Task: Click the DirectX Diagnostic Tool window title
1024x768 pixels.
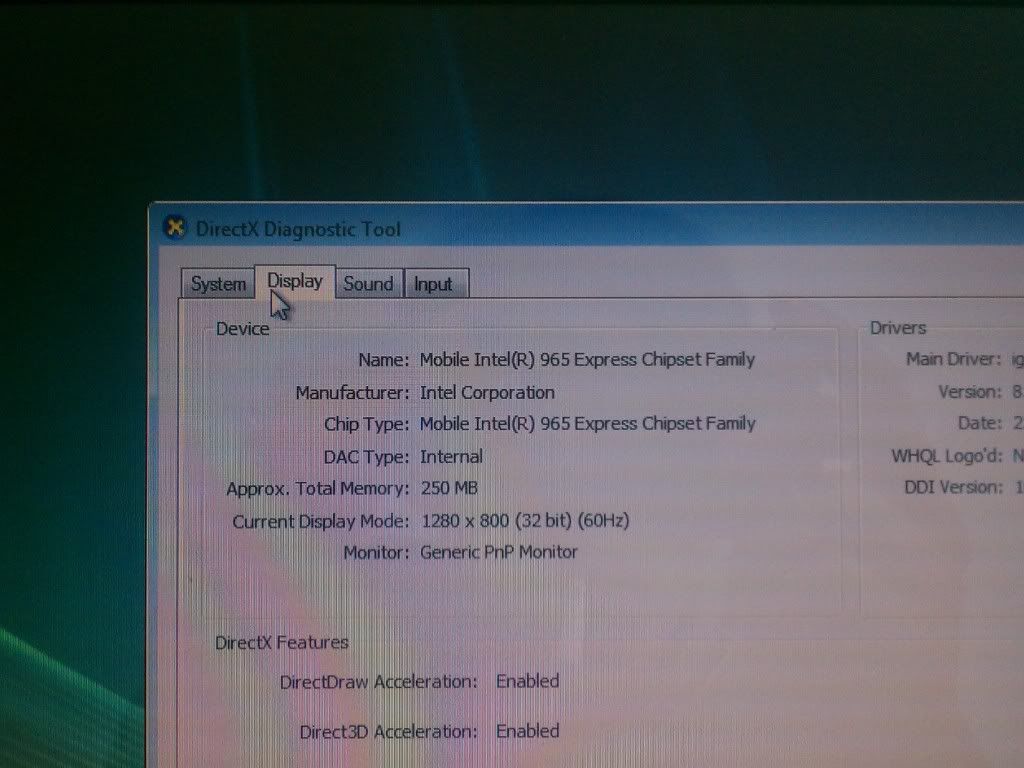Action: click(298, 229)
